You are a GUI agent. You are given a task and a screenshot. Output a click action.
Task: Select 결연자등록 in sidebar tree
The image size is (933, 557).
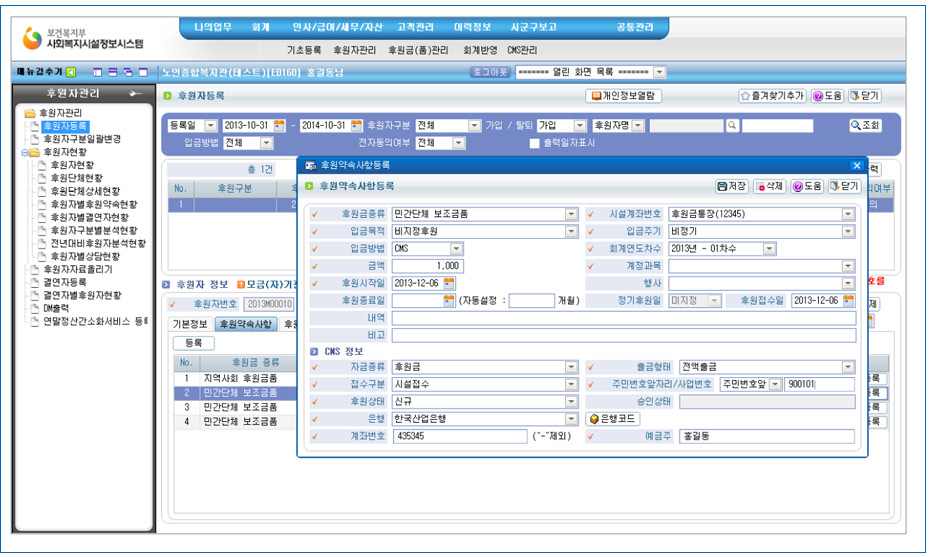point(65,283)
